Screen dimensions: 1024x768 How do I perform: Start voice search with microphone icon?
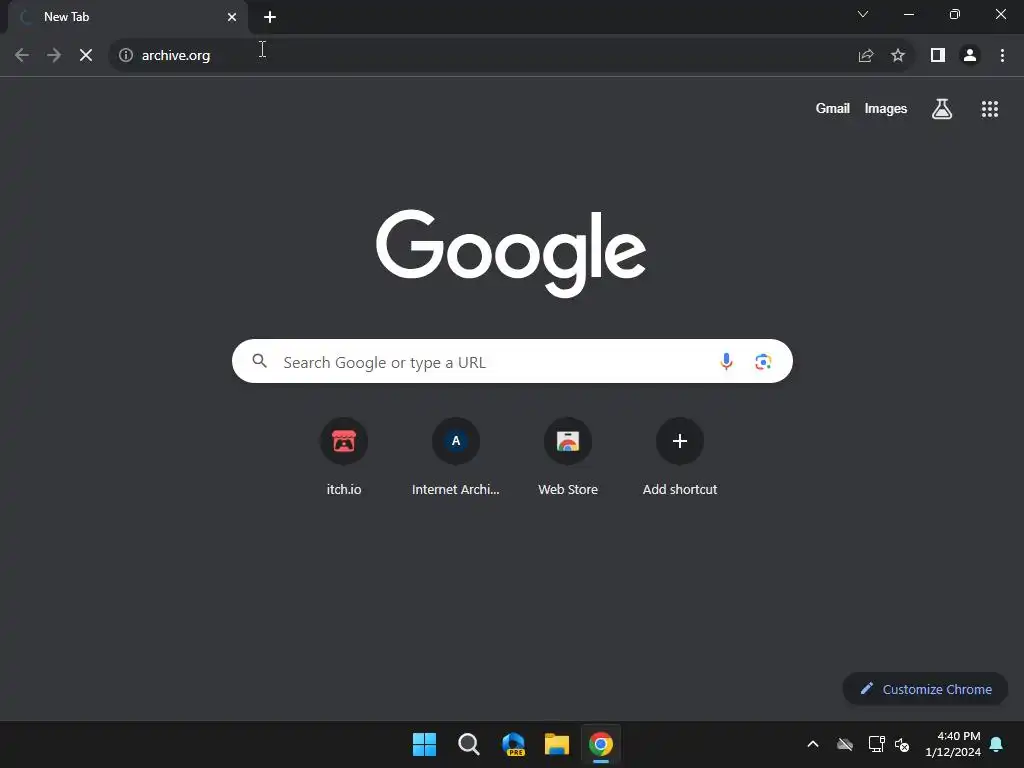726,361
